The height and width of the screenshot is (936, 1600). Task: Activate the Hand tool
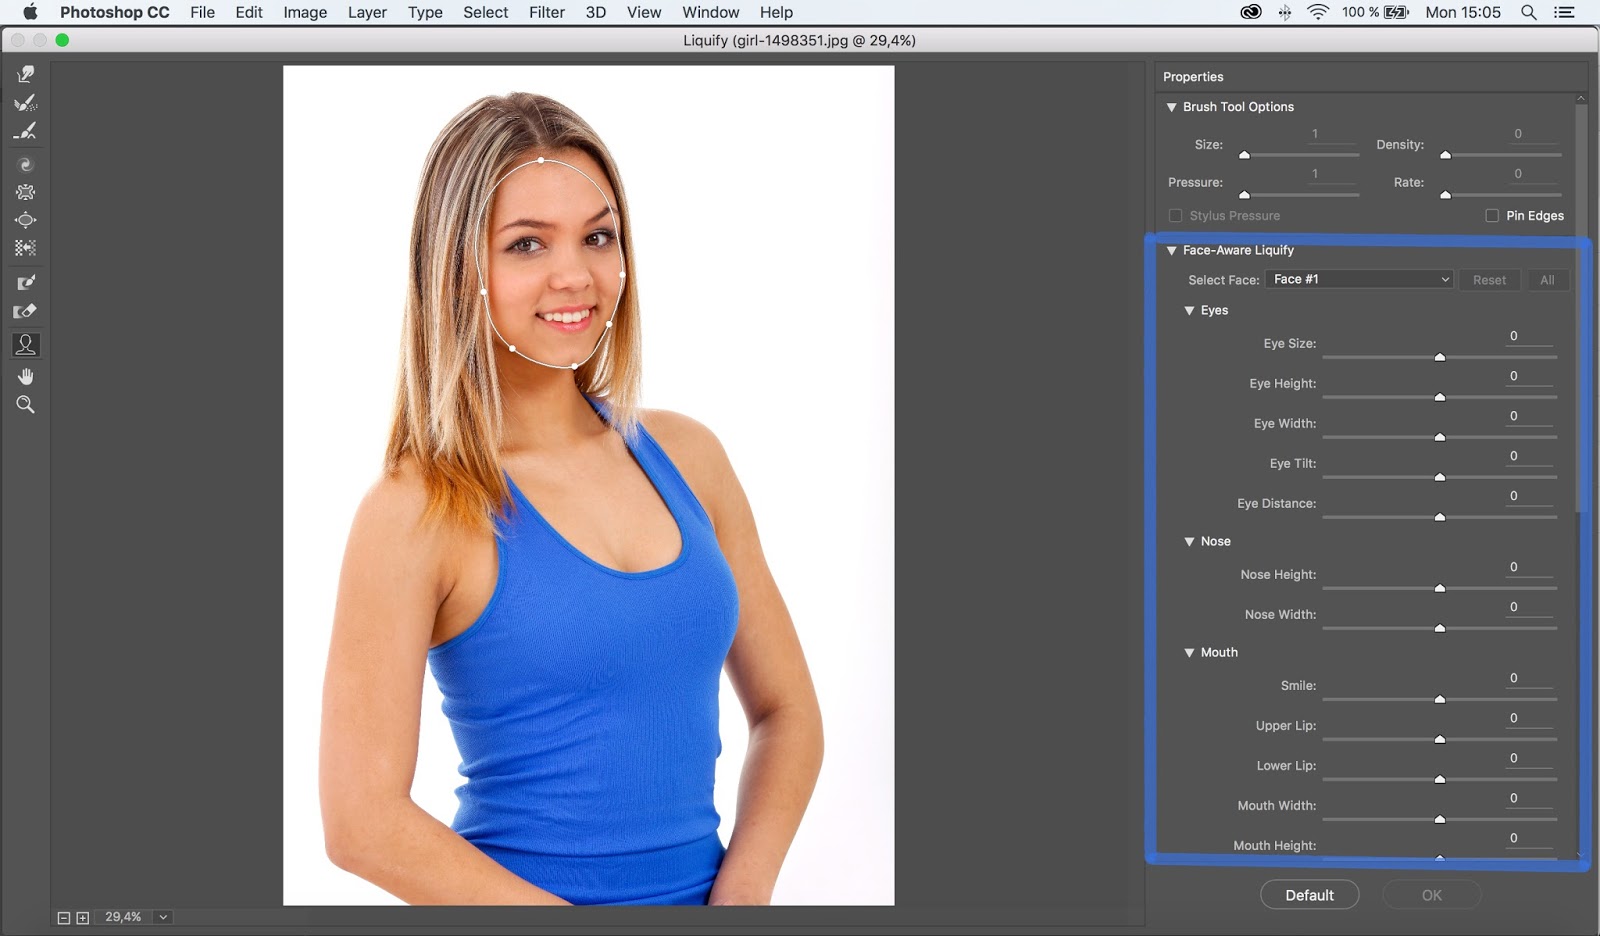25,376
